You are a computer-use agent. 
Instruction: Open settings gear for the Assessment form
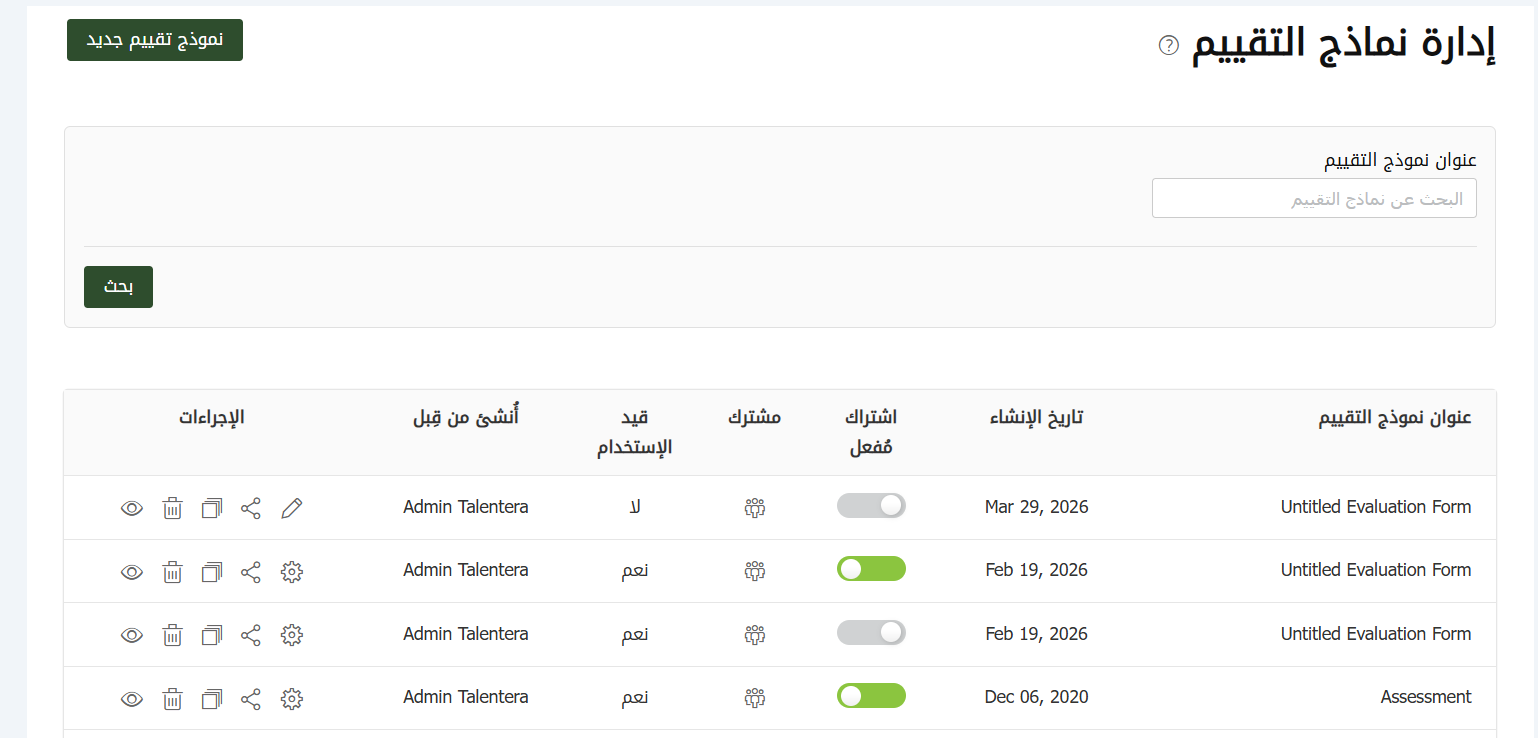[291, 698]
